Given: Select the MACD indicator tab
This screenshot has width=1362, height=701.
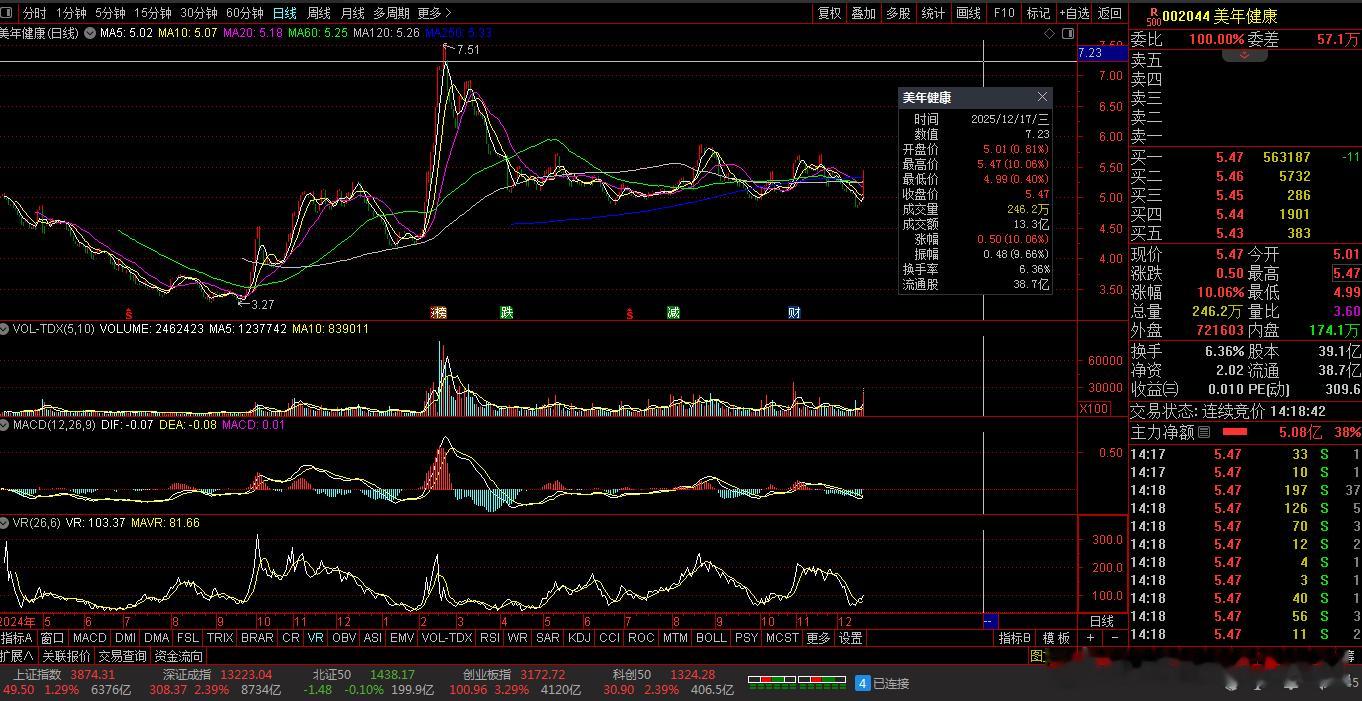Looking at the screenshot, I should [x=89, y=638].
